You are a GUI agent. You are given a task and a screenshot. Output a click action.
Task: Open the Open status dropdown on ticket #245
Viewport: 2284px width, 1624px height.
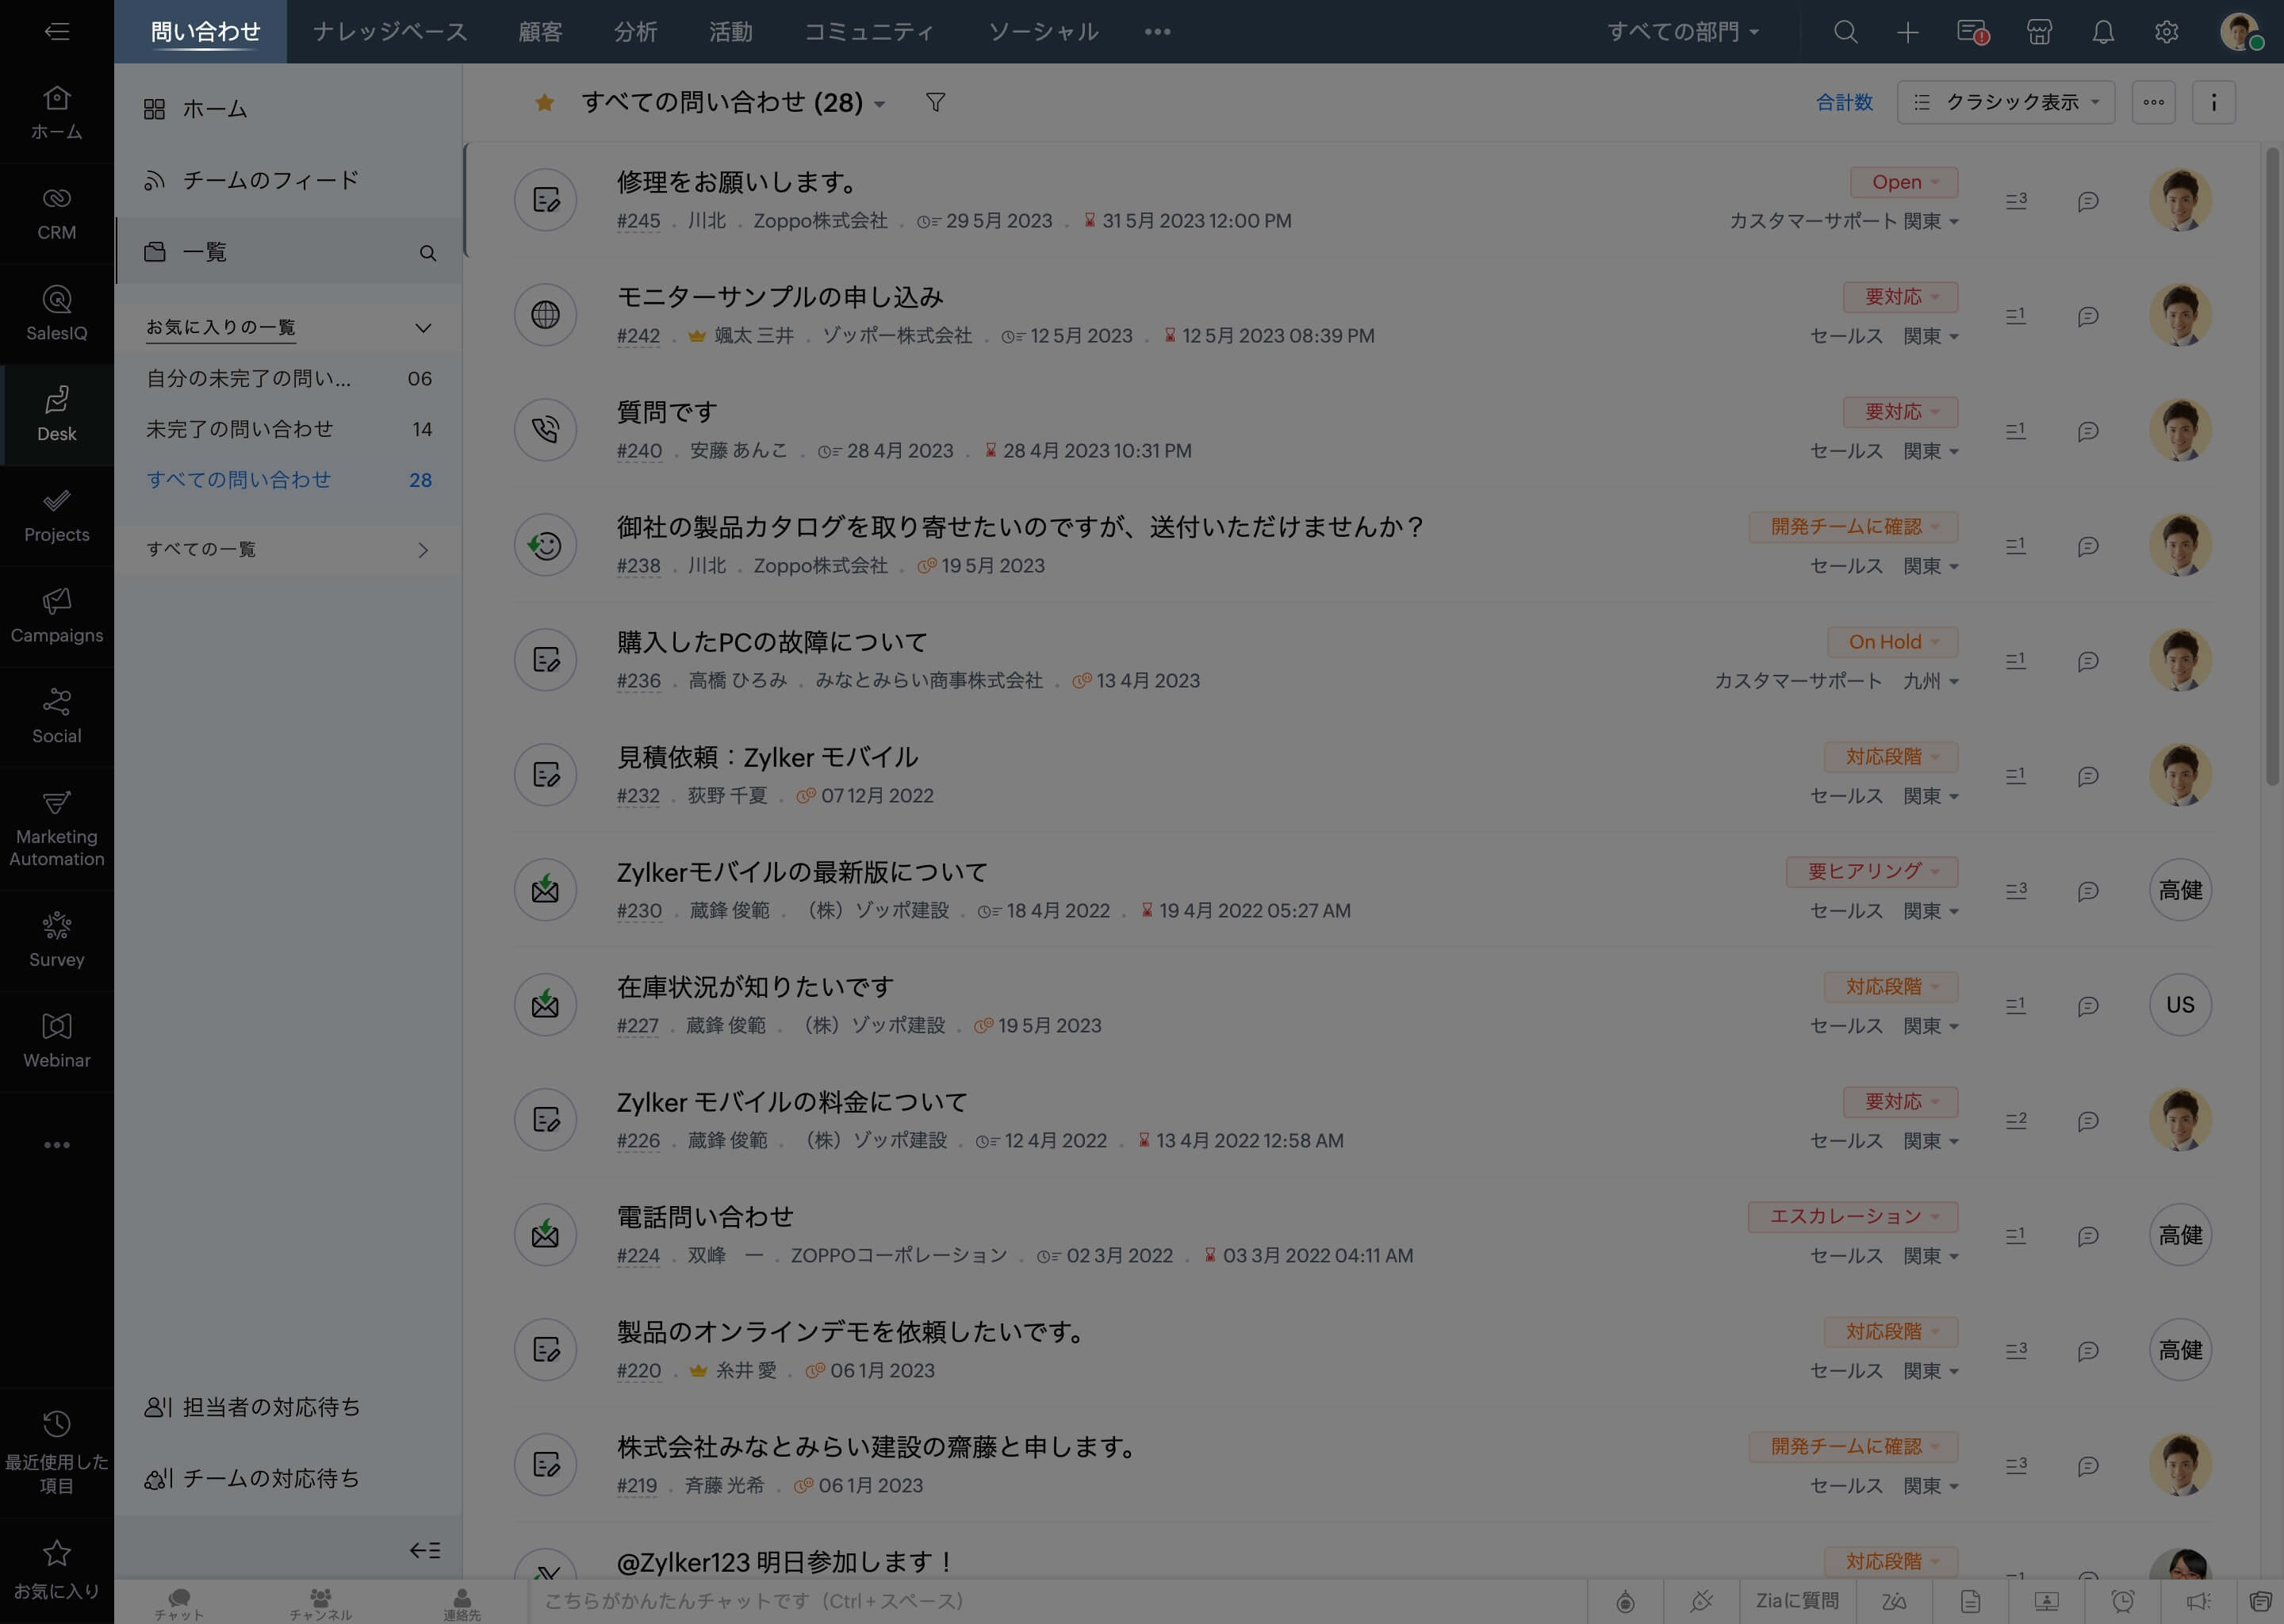[x=1904, y=182]
